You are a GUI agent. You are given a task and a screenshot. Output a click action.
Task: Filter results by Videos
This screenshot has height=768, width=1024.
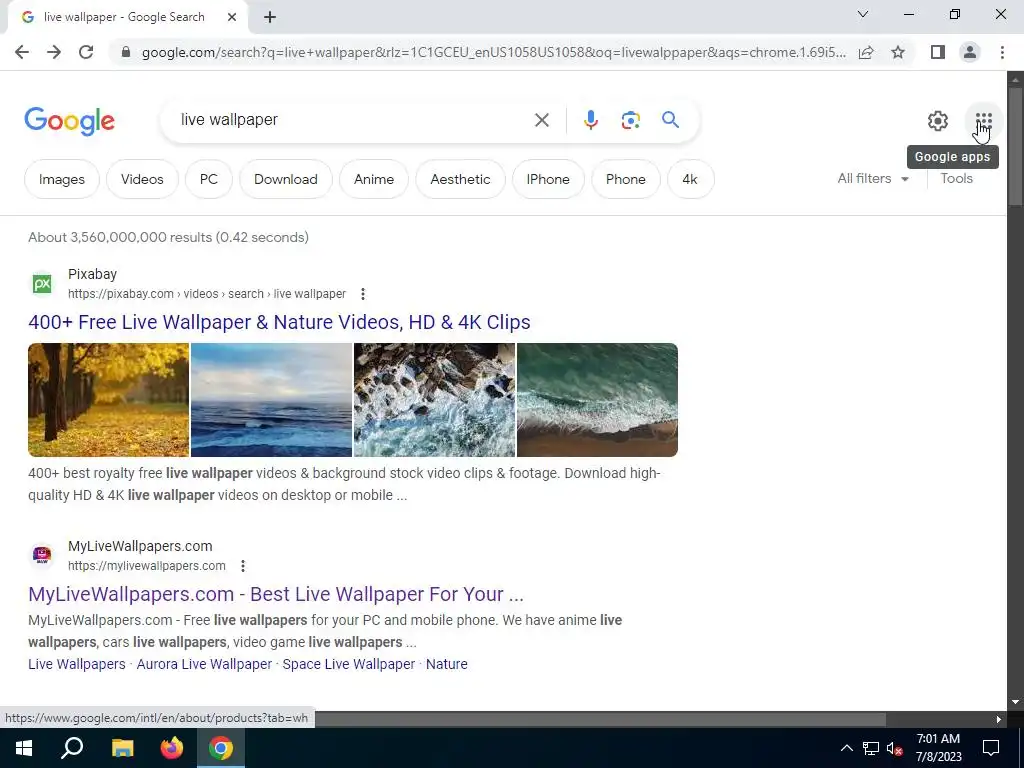pyautogui.click(x=142, y=179)
